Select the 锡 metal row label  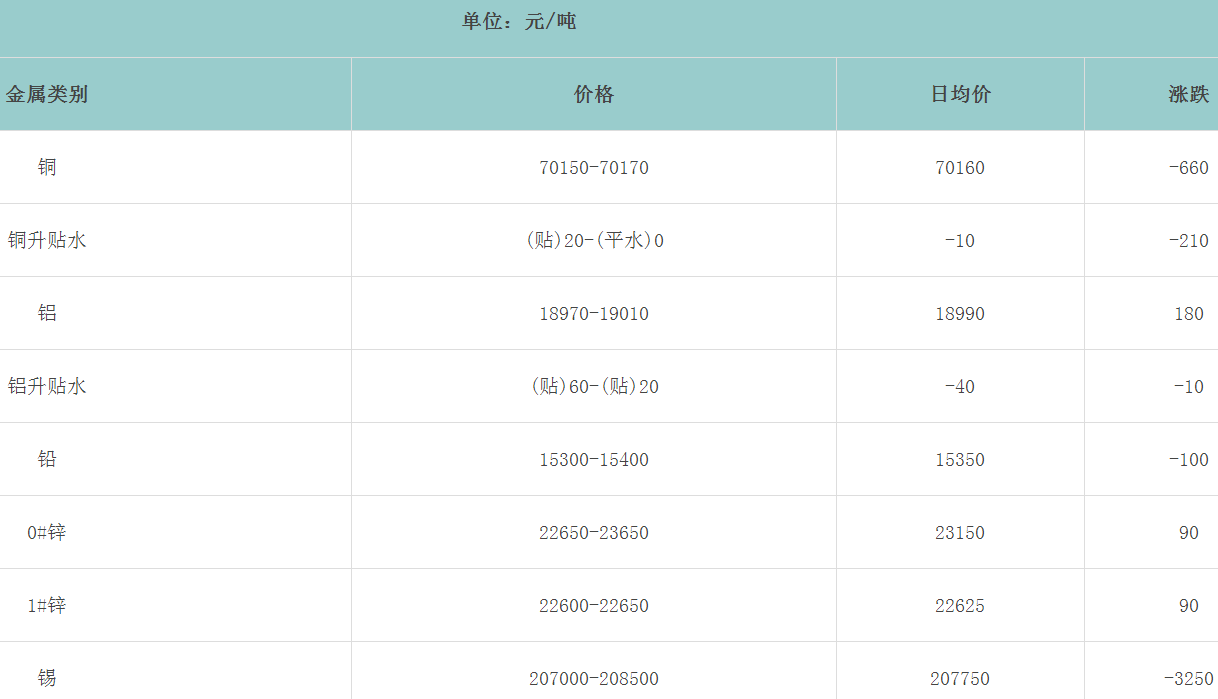(x=47, y=678)
